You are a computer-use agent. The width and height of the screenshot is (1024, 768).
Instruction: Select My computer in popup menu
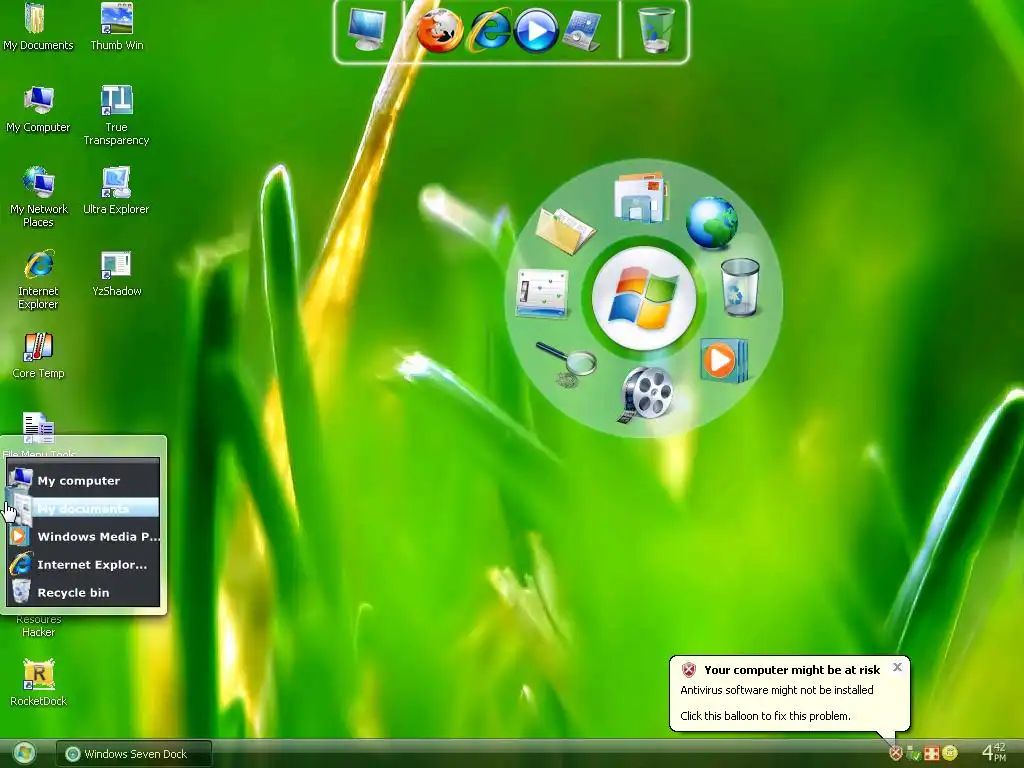pos(84,481)
